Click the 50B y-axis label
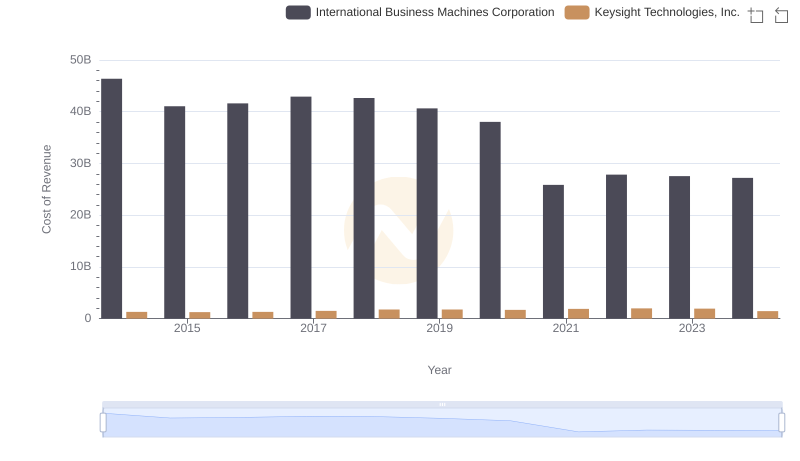Viewport: 800px width, 461px height. [x=81, y=60]
